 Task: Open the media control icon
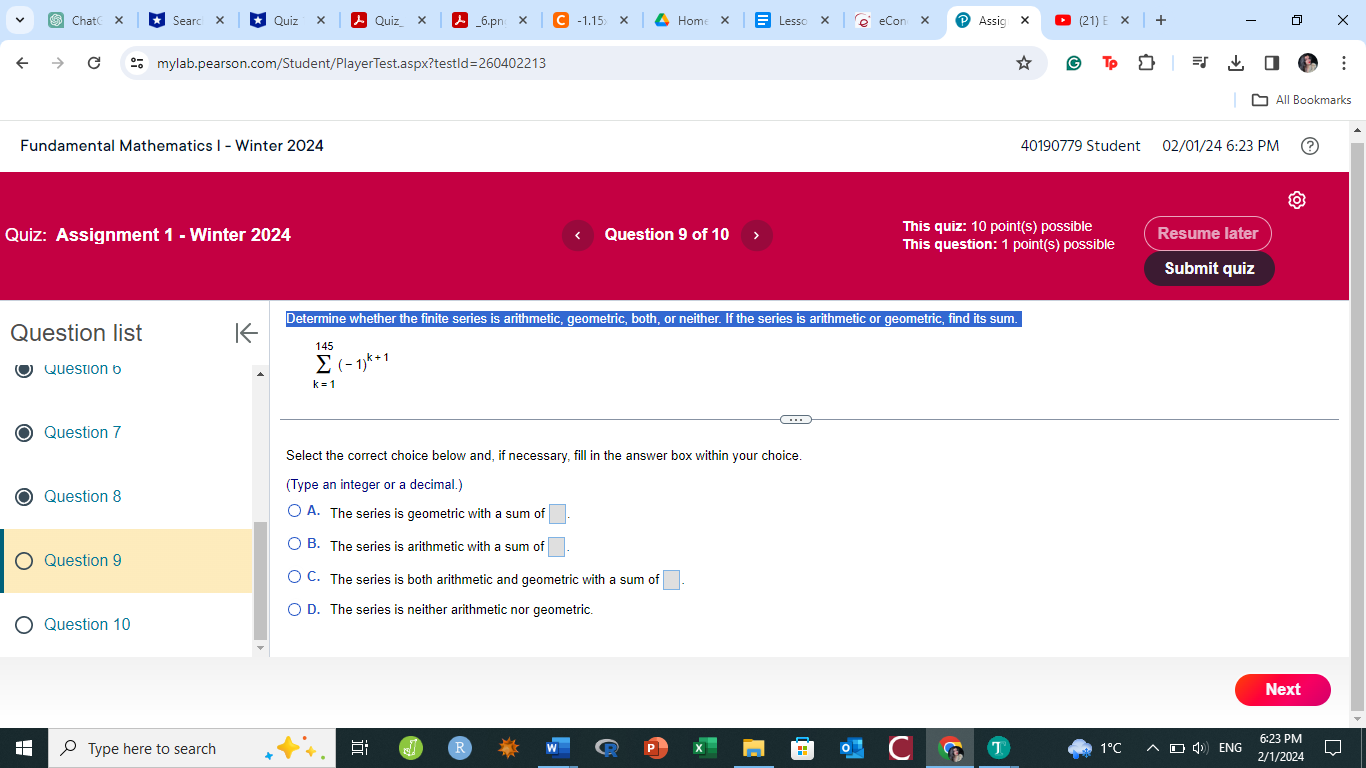pos(1200,63)
